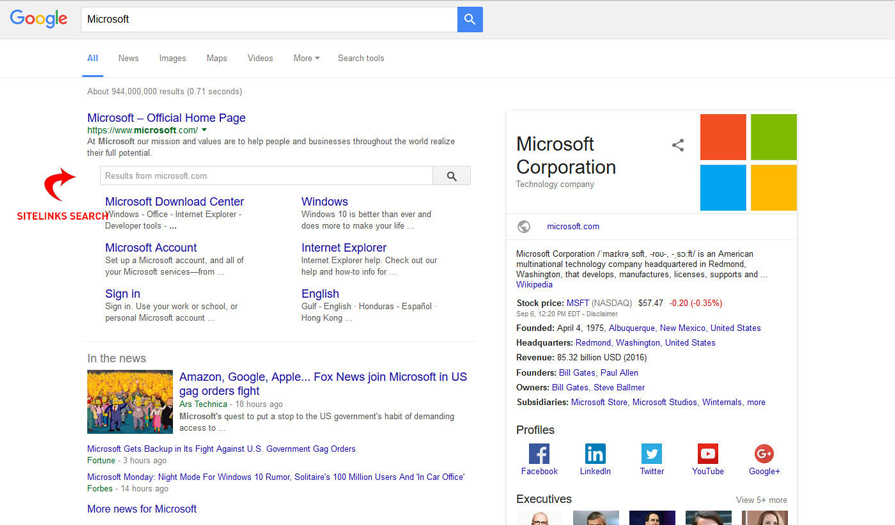Click the Google logo

pyautogui.click(x=39, y=19)
